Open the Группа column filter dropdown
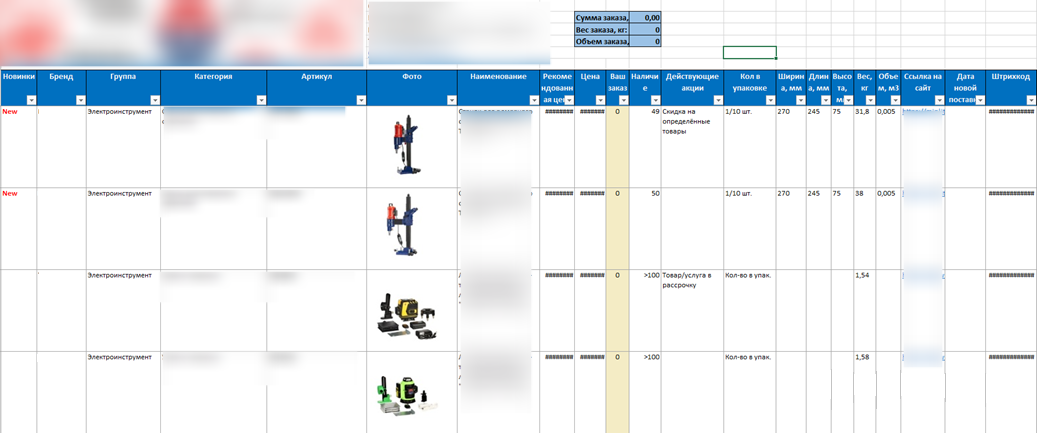The width and height of the screenshot is (1037, 433). (155, 100)
